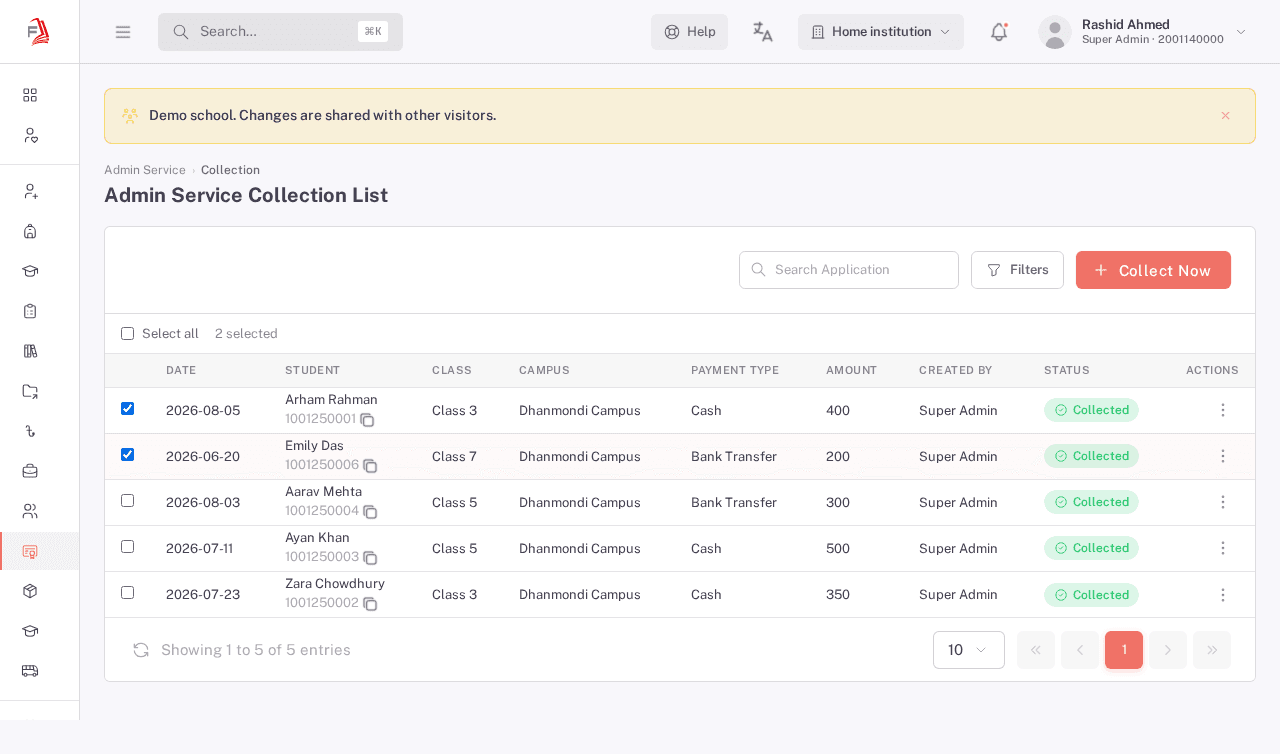This screenshot has height=754, width=1280.
Task: Open the Help button
Action: point(689,32)
